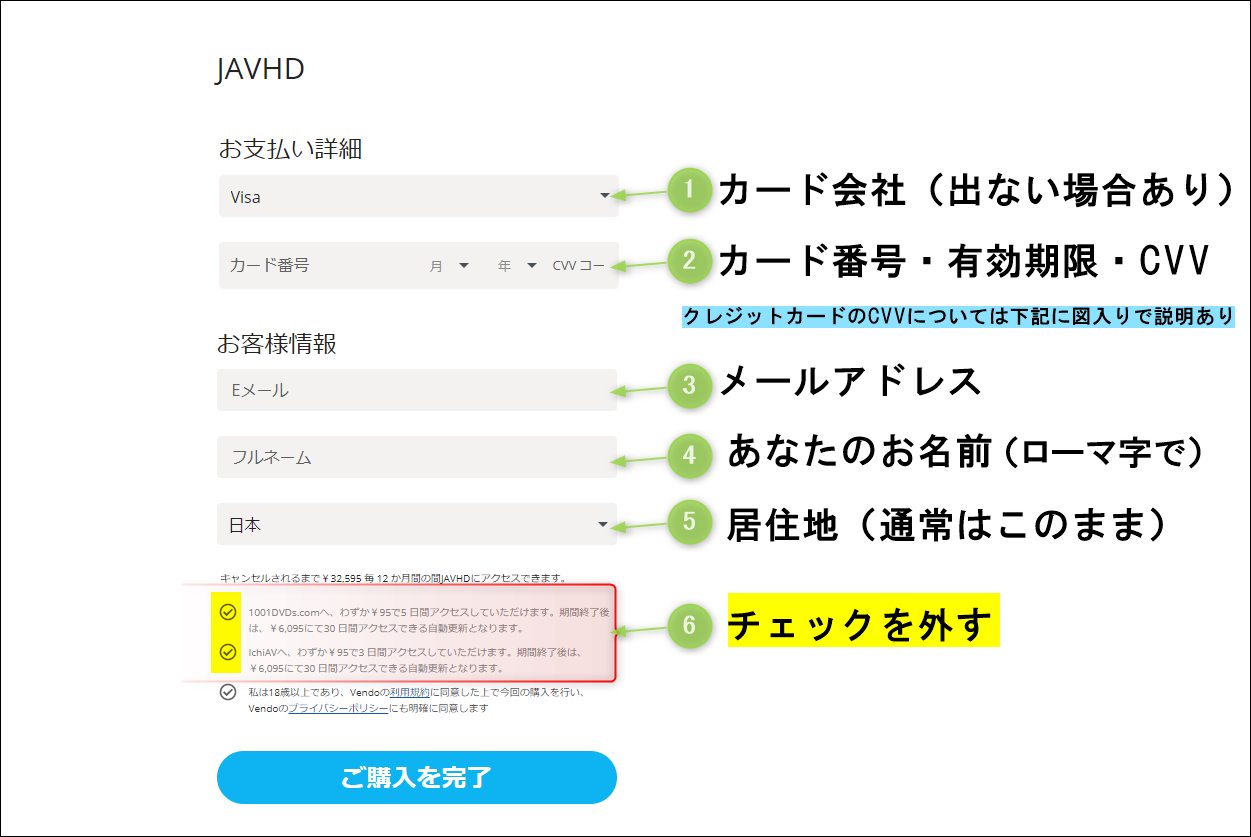Expand the expiry month 月 dropdown
This screenshot has height=837, width=1251.
click(x=449, y=266)
